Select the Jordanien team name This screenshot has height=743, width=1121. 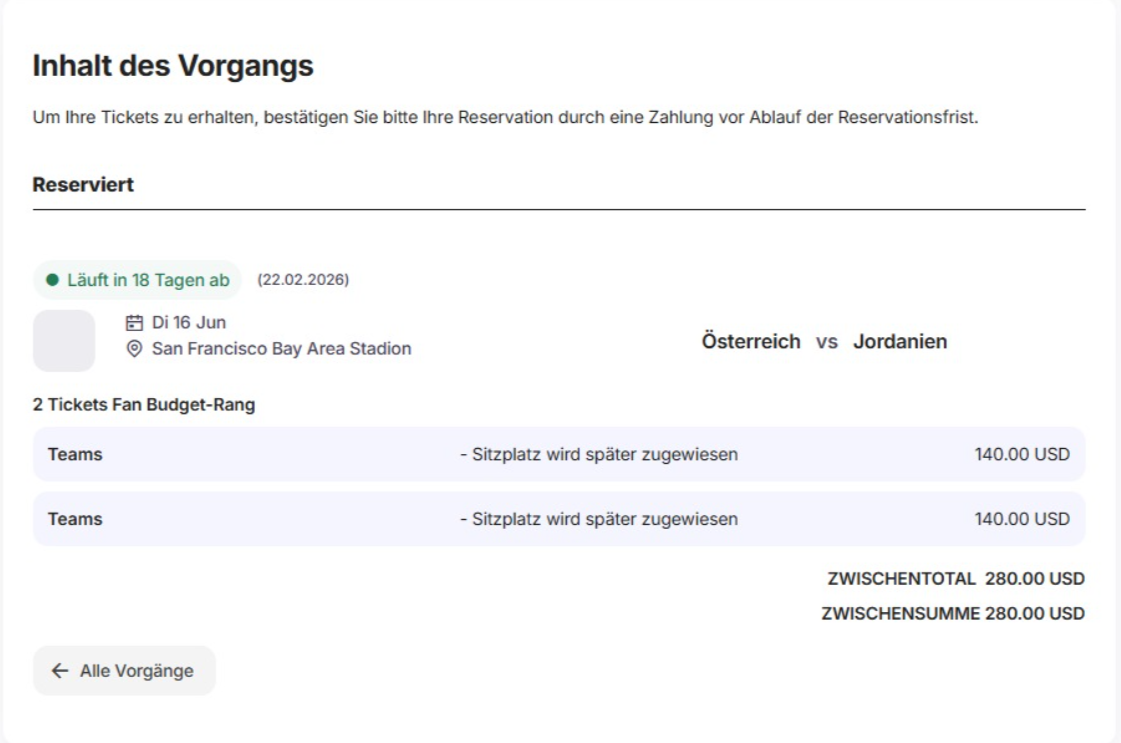click(x=900, y=342)
